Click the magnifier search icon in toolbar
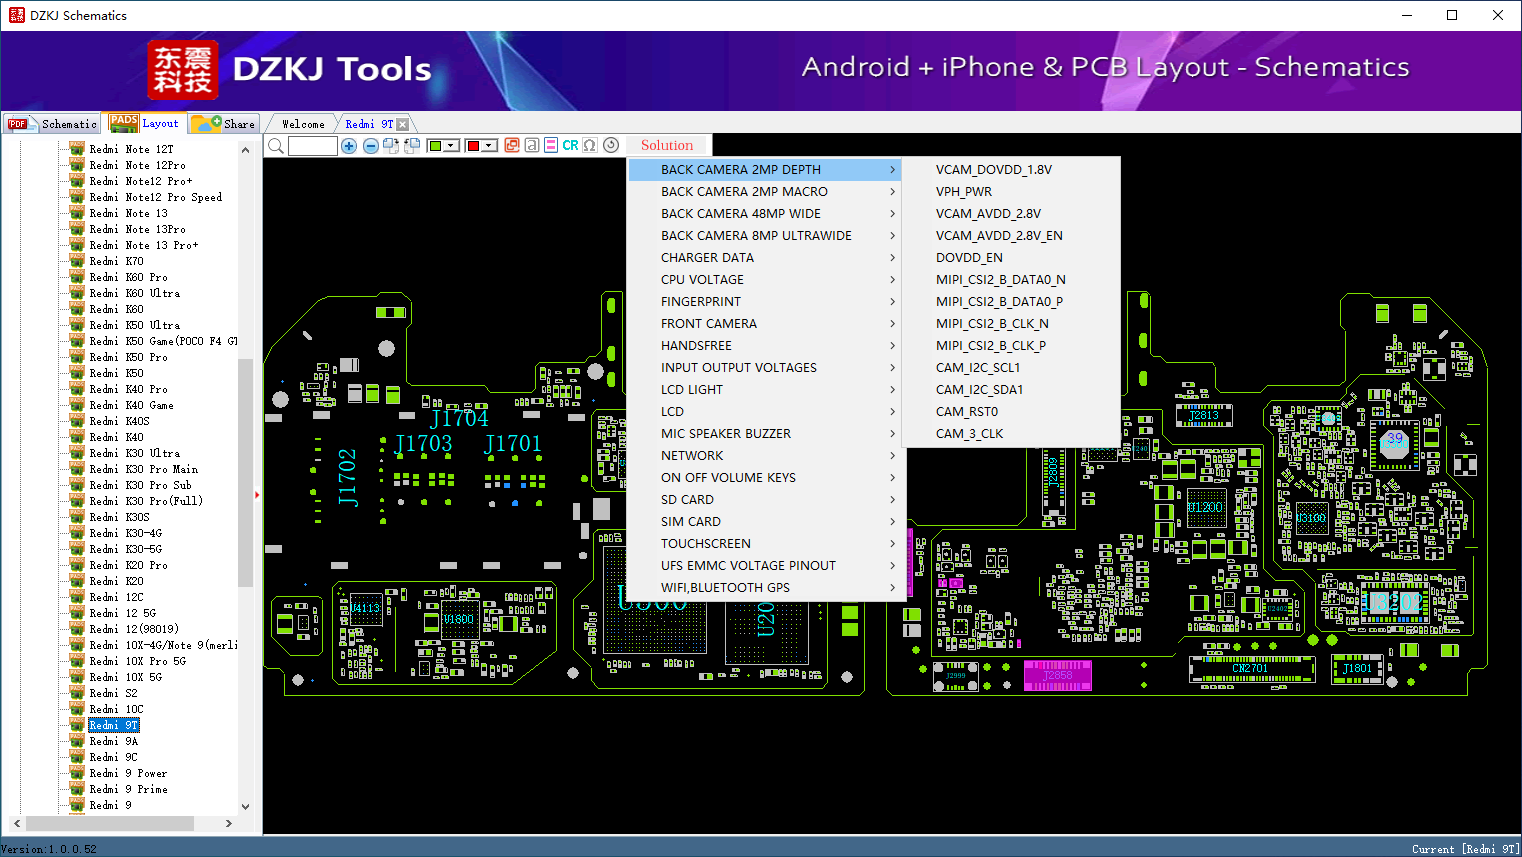The image size is (1522, 857). point(276,146)
